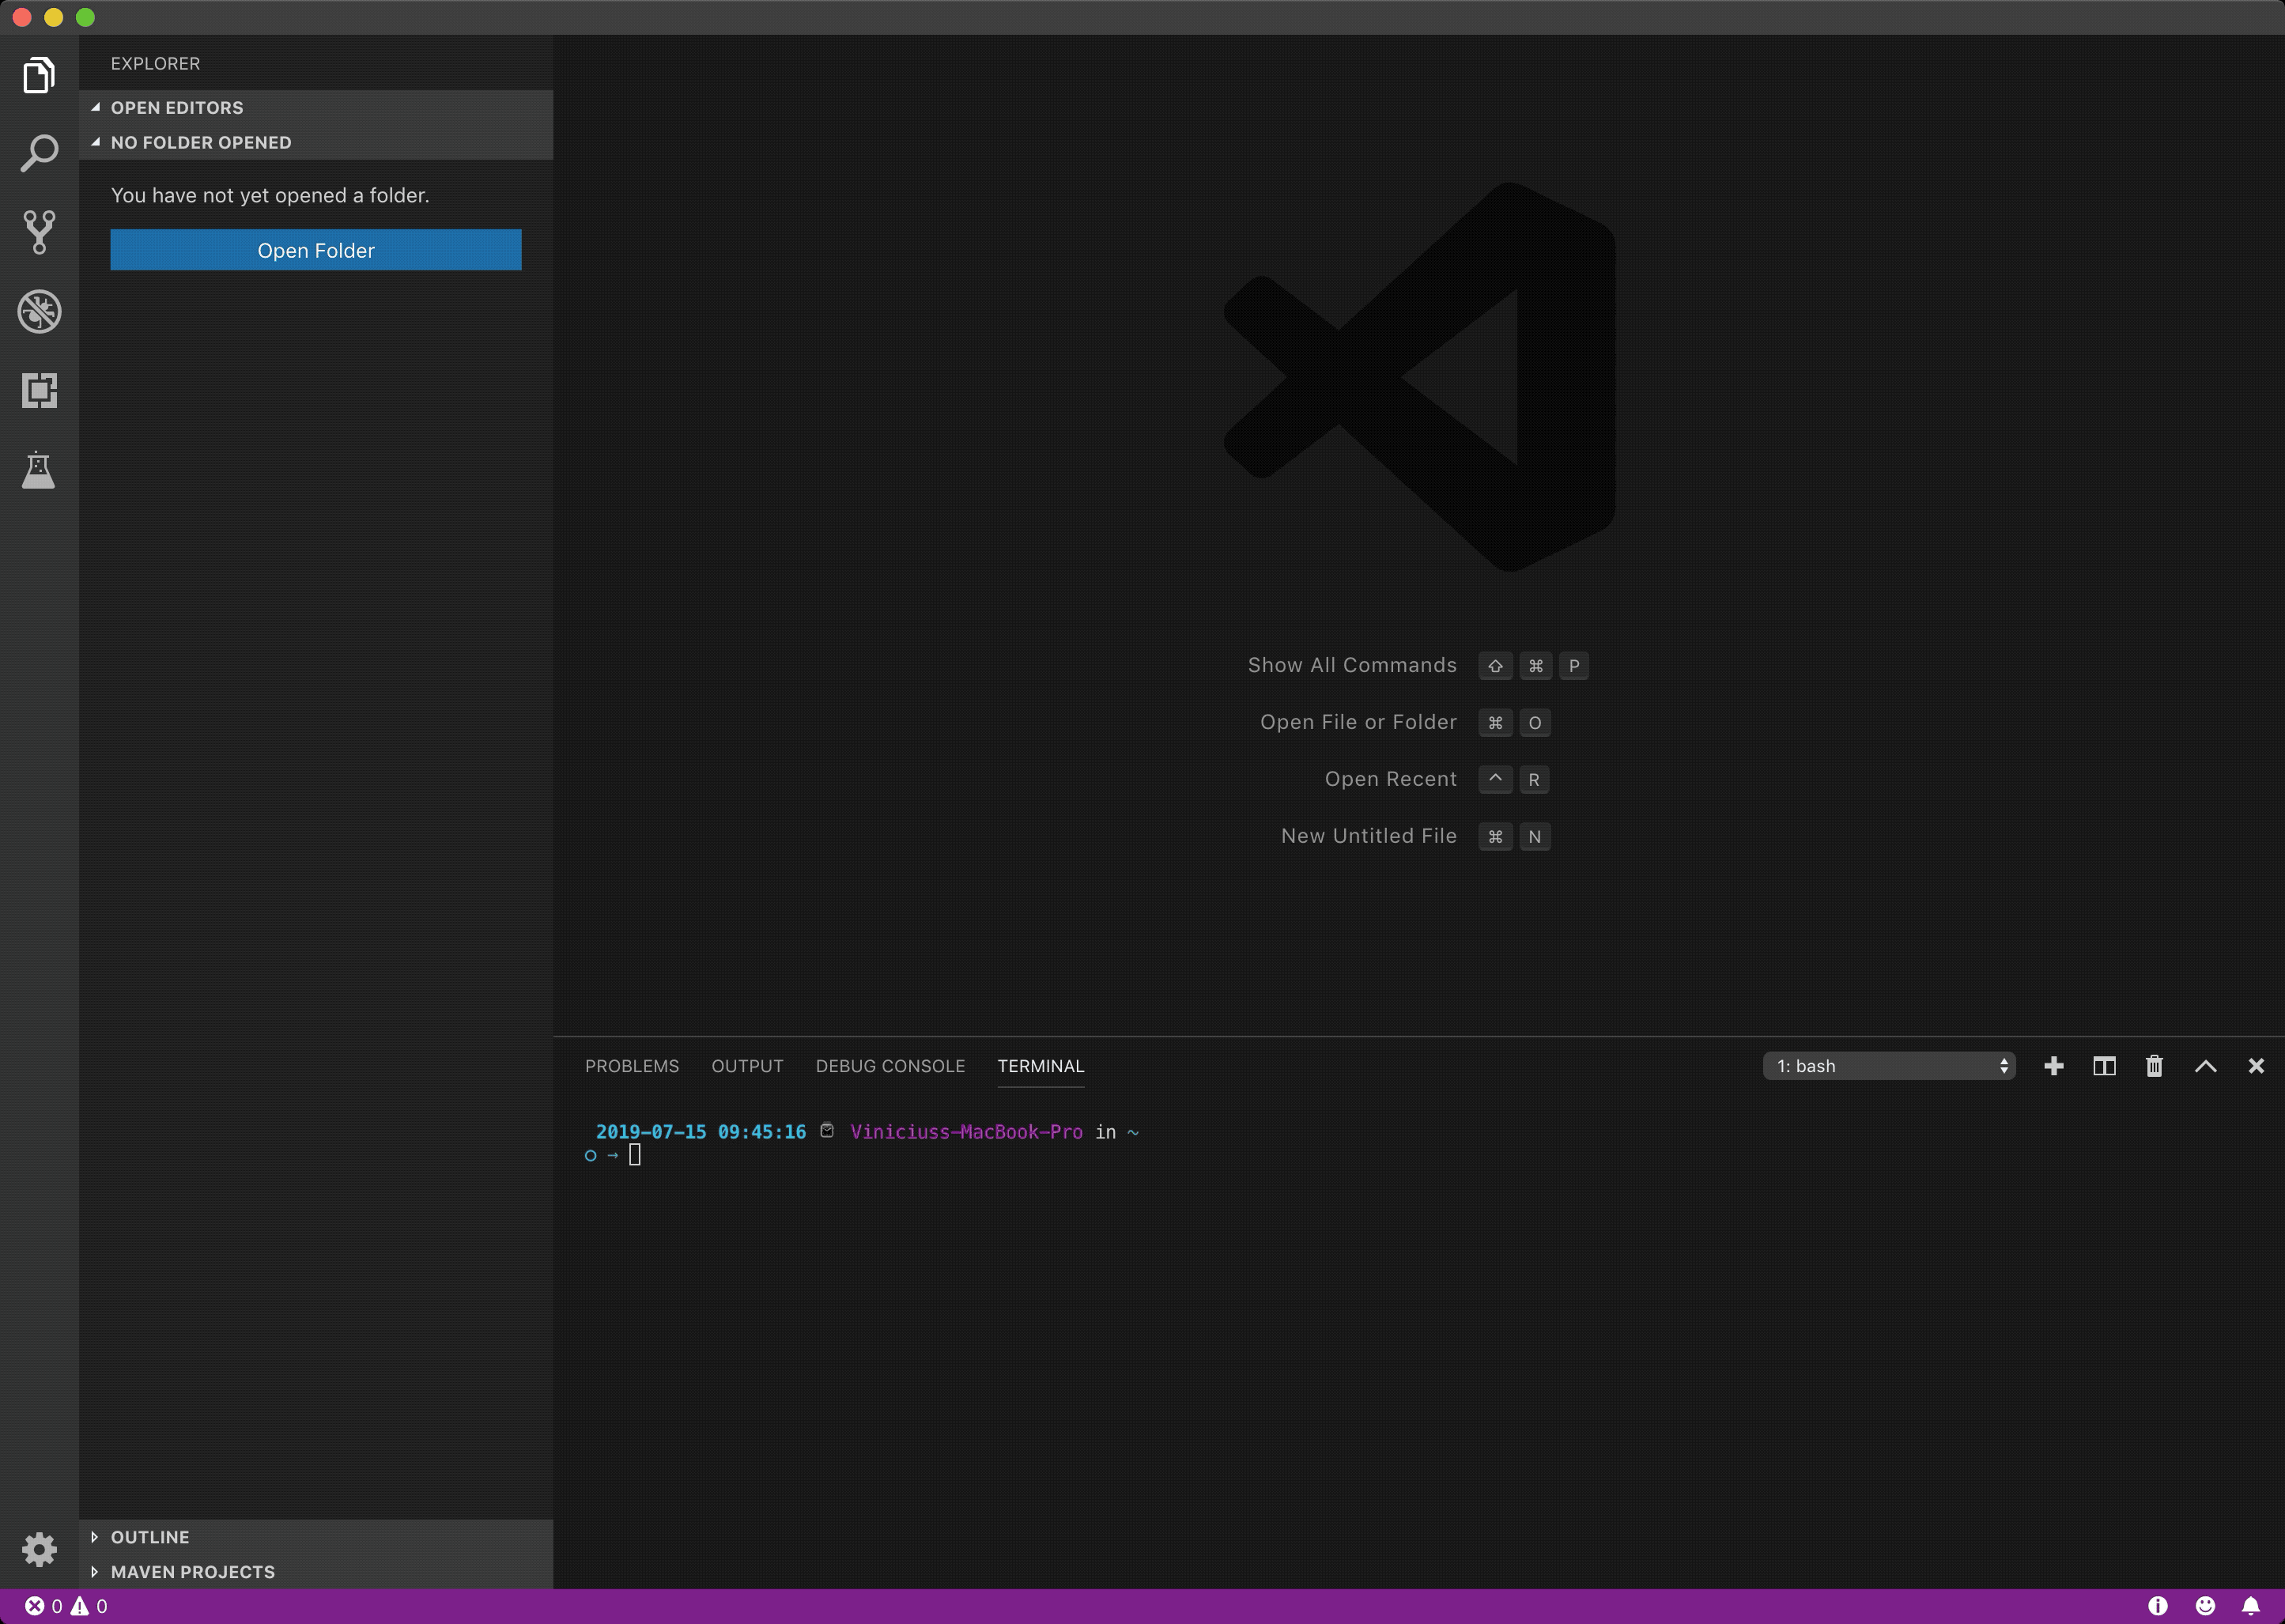2285x1624 pixels.
Task: Open the Source Control view icon
Action: [39, 232]
